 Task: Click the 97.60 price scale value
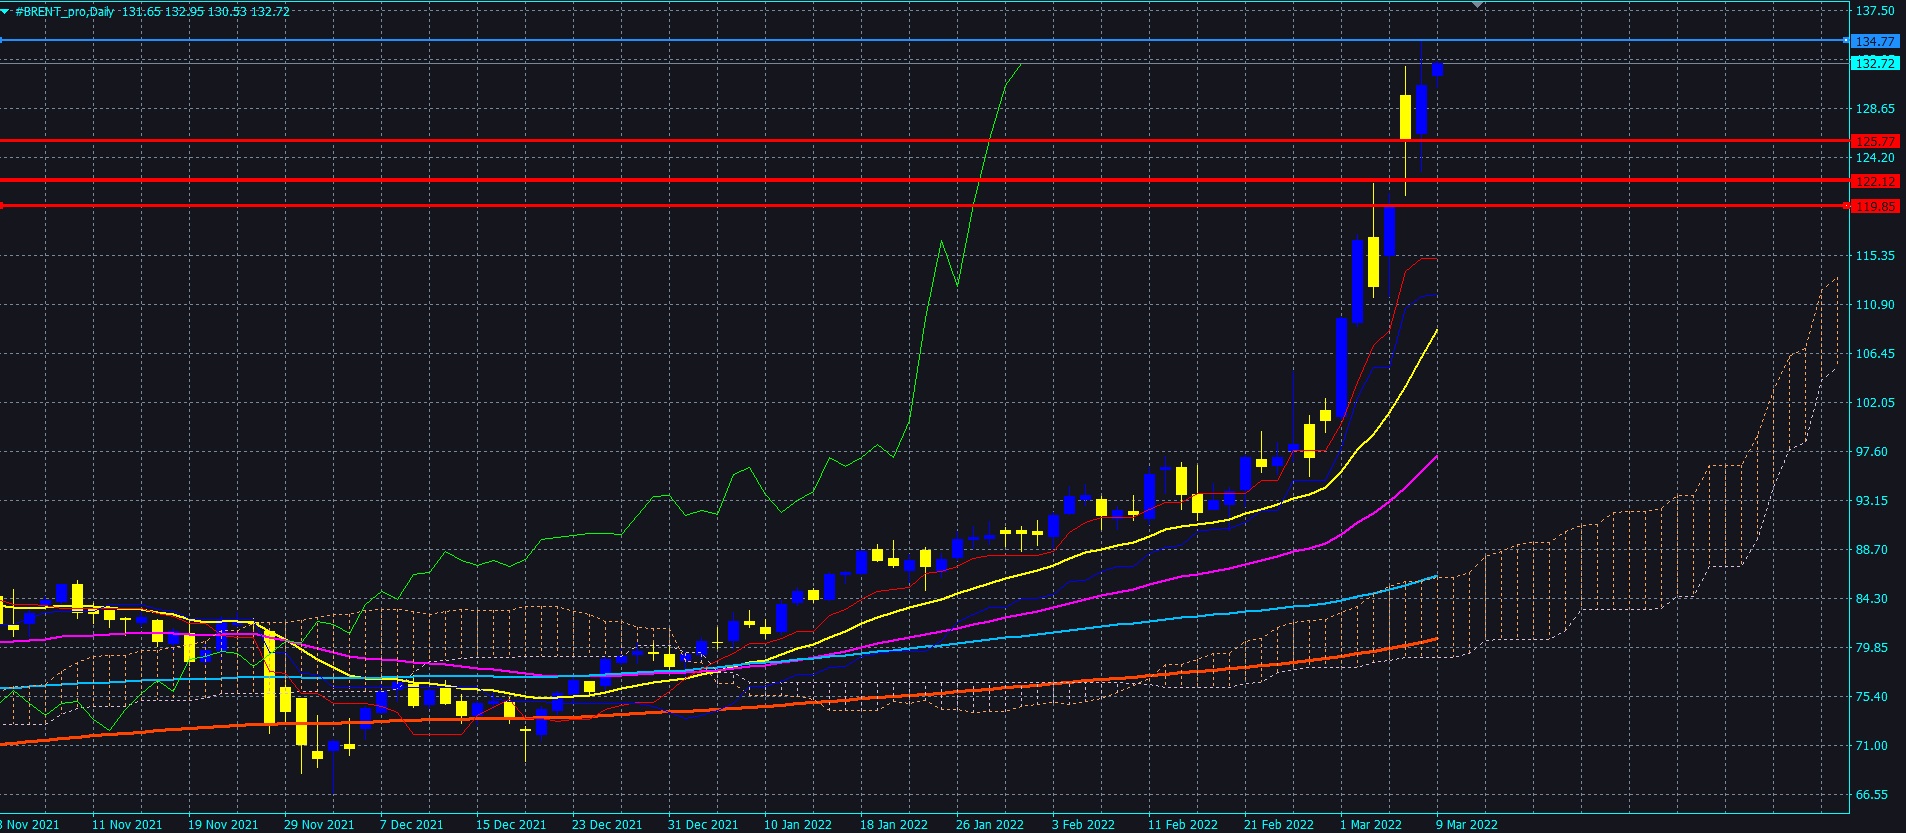pos(1872,452)
